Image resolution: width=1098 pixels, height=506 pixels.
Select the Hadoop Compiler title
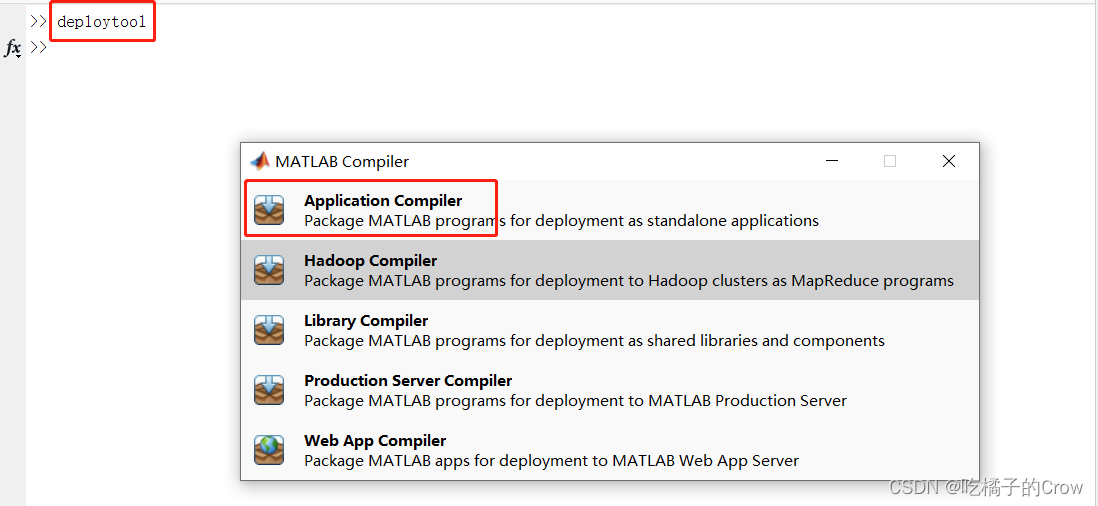point(370,261)
